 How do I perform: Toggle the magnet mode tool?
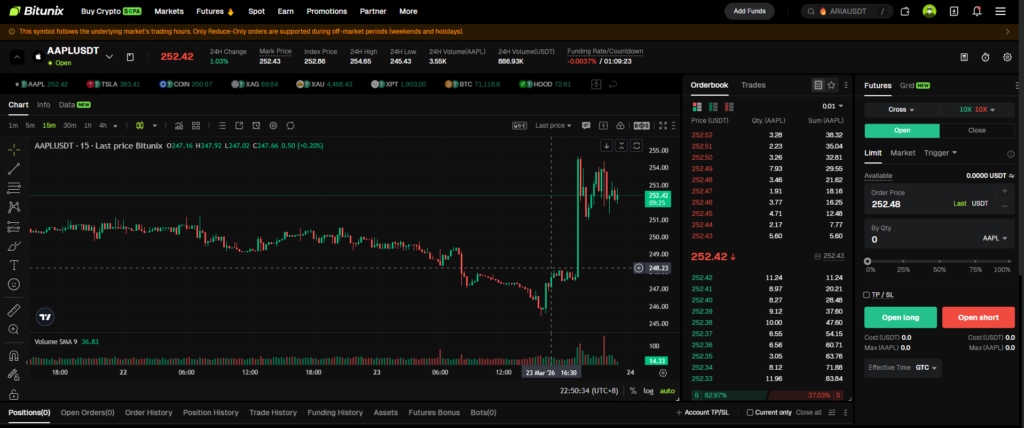point(14,356)
